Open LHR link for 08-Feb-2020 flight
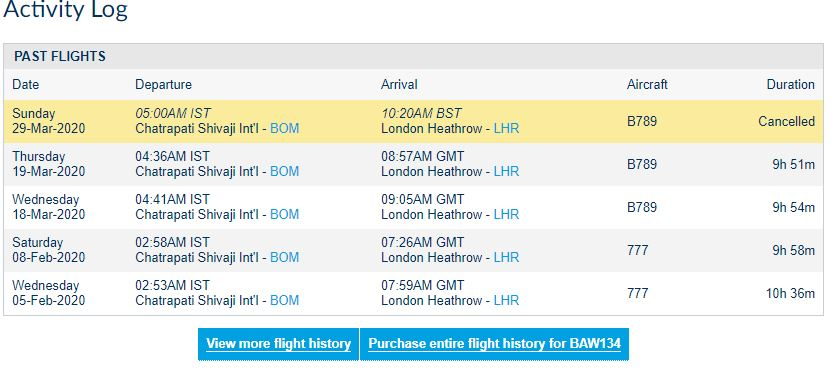The height and width of the screenshot is (370, 833). [x=506, y=258]
